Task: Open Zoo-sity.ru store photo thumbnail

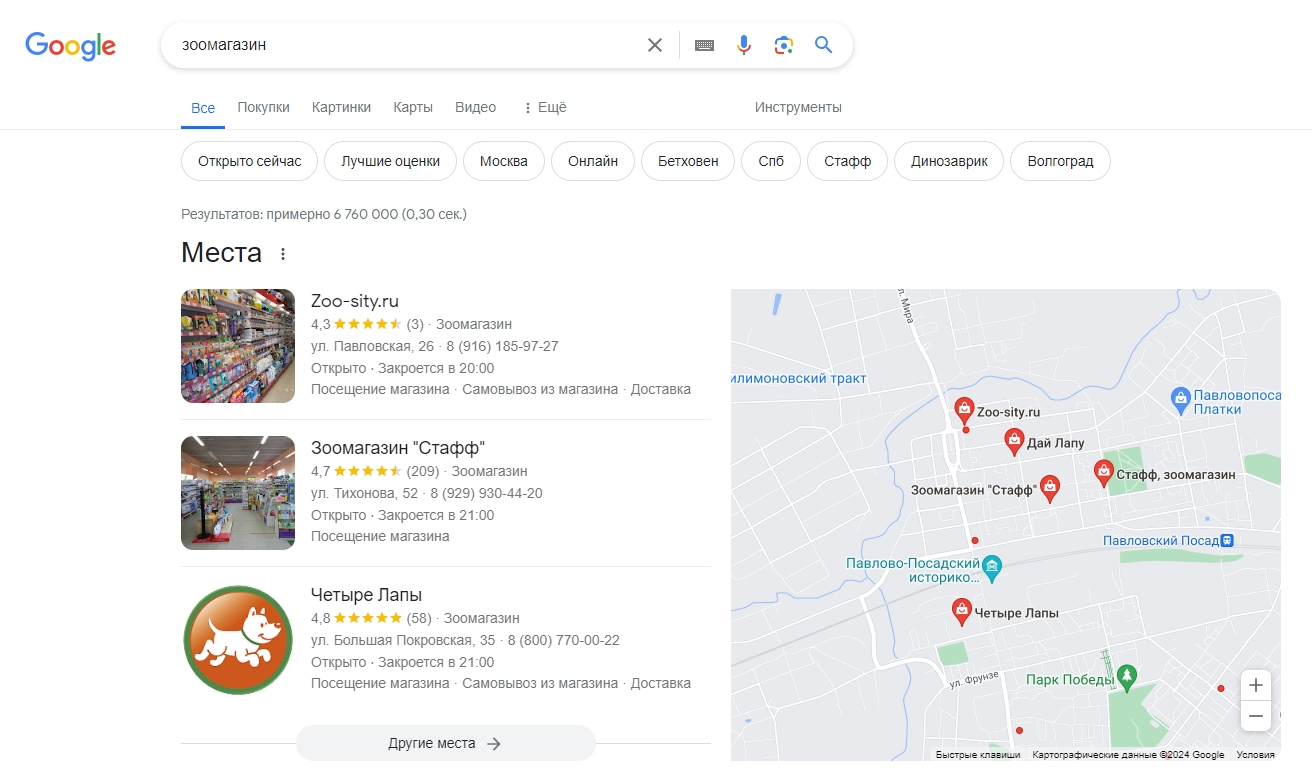Action: pos(238,346)
